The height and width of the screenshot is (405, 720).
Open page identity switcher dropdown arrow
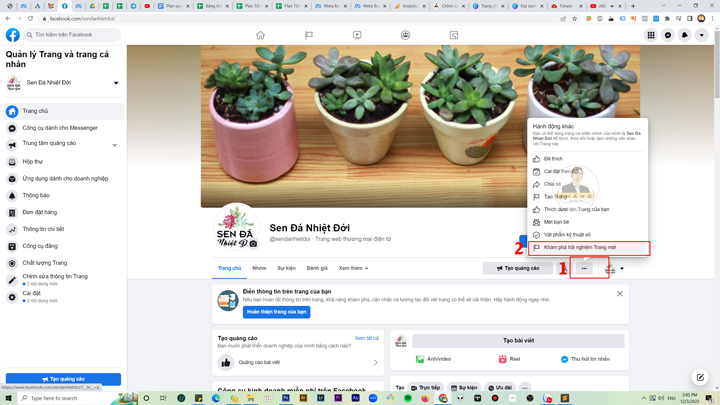[622, 269]
